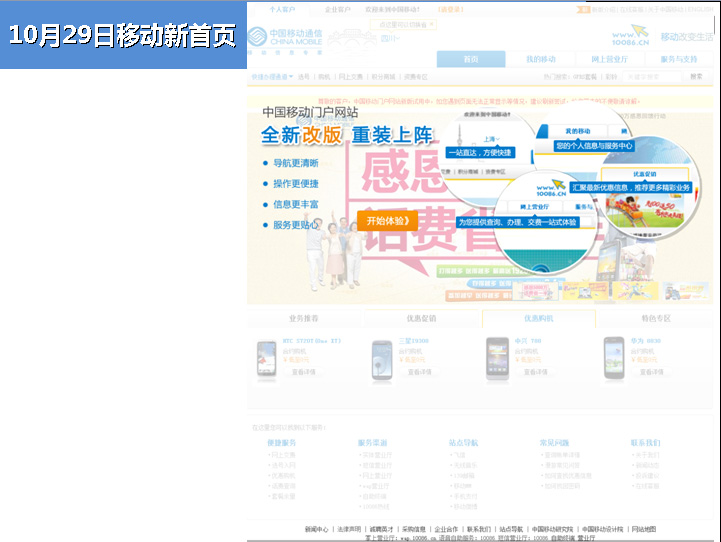The image size is (721, 542).
Task: Open the 中兴 T80 product link
Action: point(528,341)
